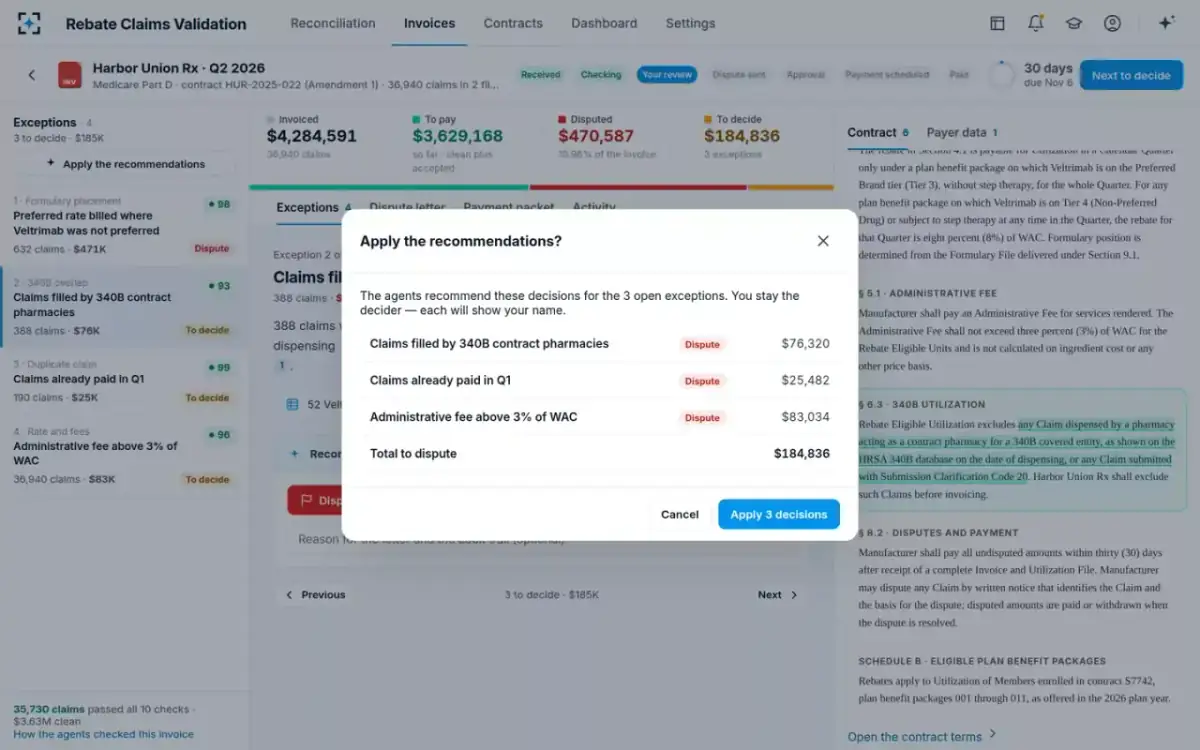Click the red disputed segment of invoice bar

[638, 187]
